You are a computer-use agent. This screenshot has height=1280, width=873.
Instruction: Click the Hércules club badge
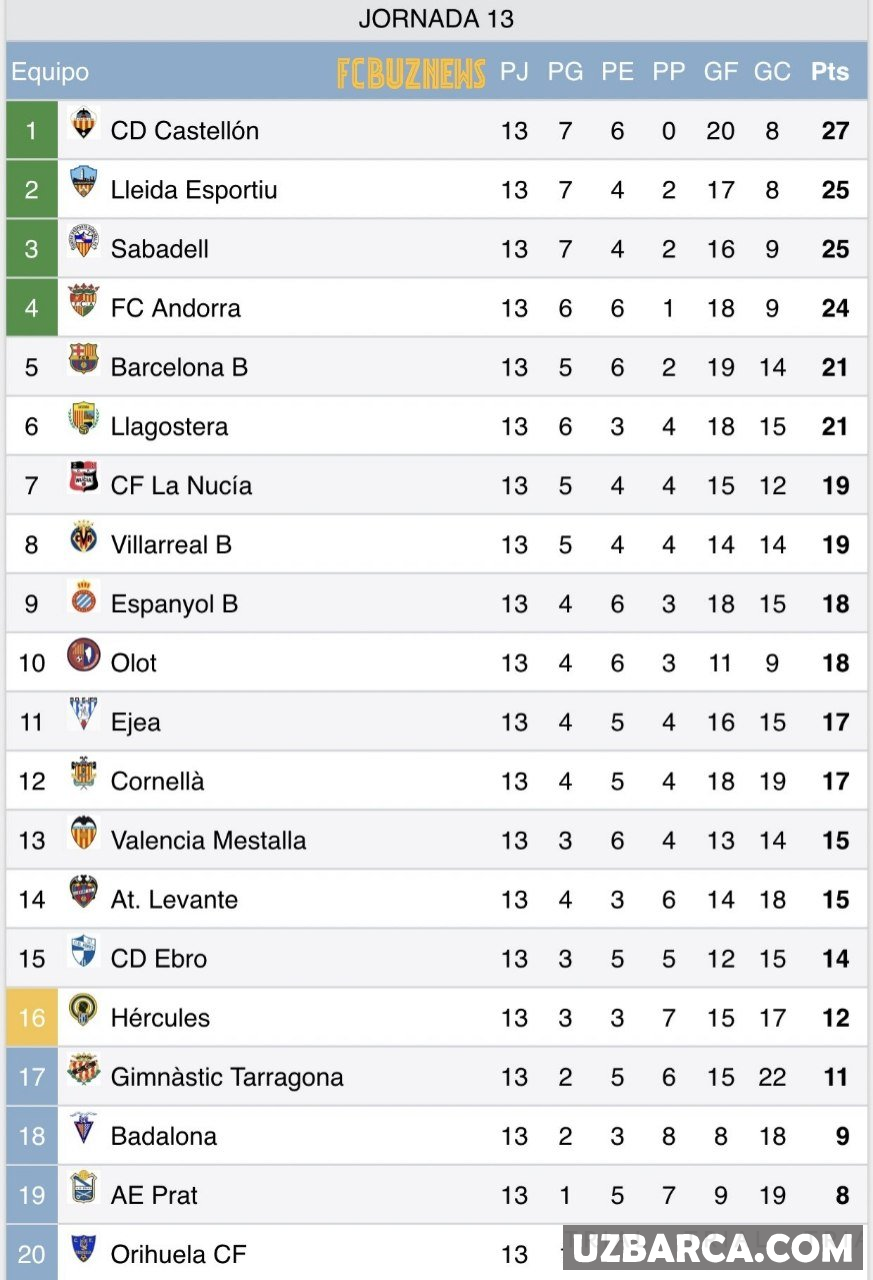(x=84, y=1011)
